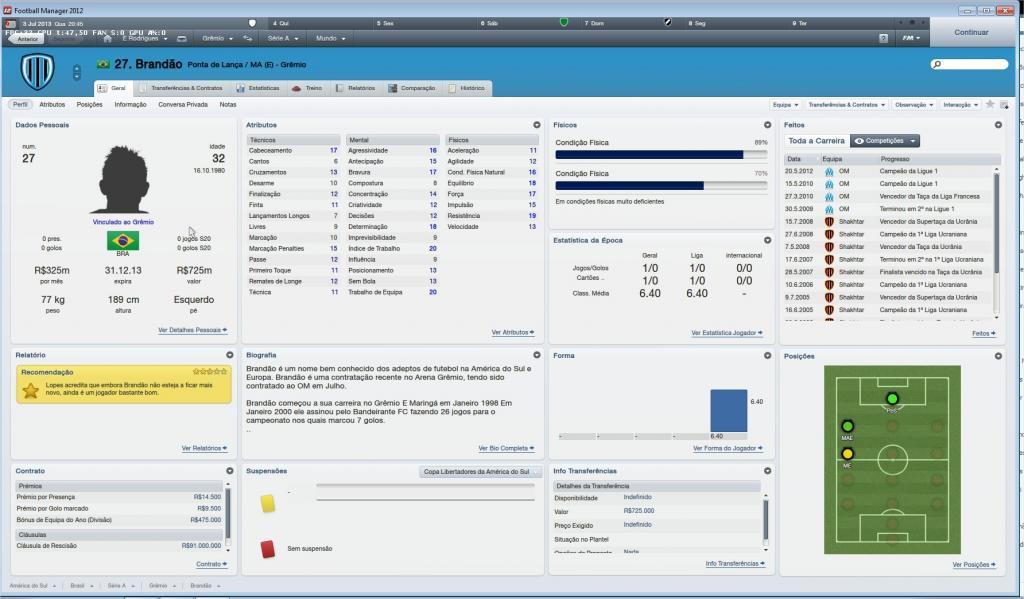Open Biografia panel options circle
Image resolution: width=1024 pixels, height=599 pixels.
click(x=537, y=355)
